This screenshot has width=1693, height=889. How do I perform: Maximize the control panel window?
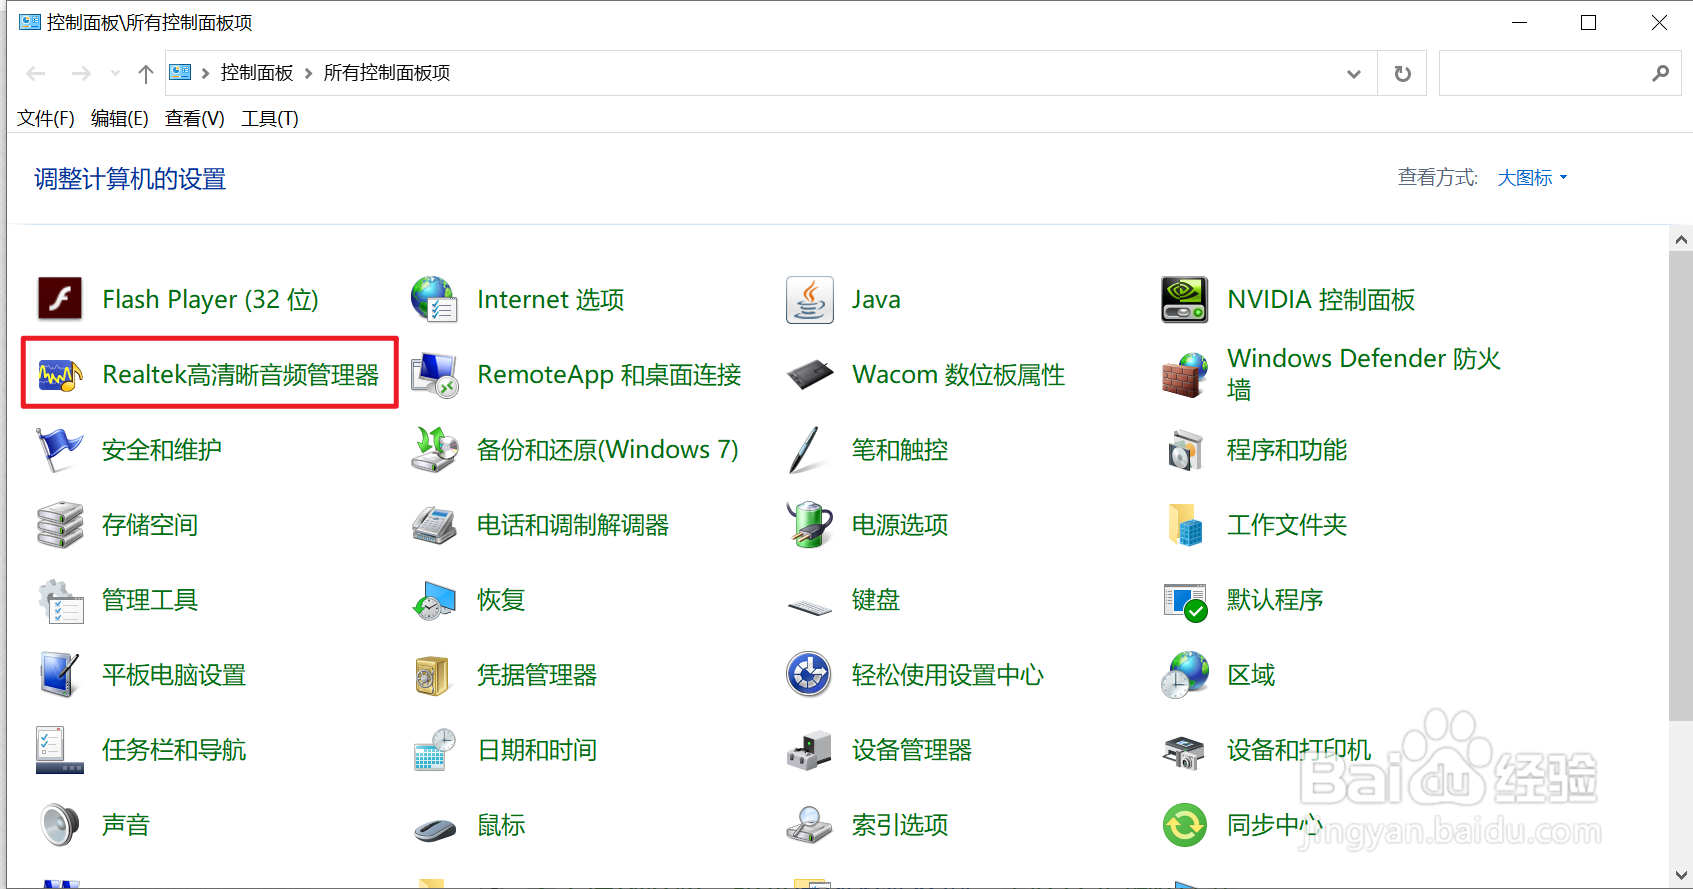[1588, 22]
